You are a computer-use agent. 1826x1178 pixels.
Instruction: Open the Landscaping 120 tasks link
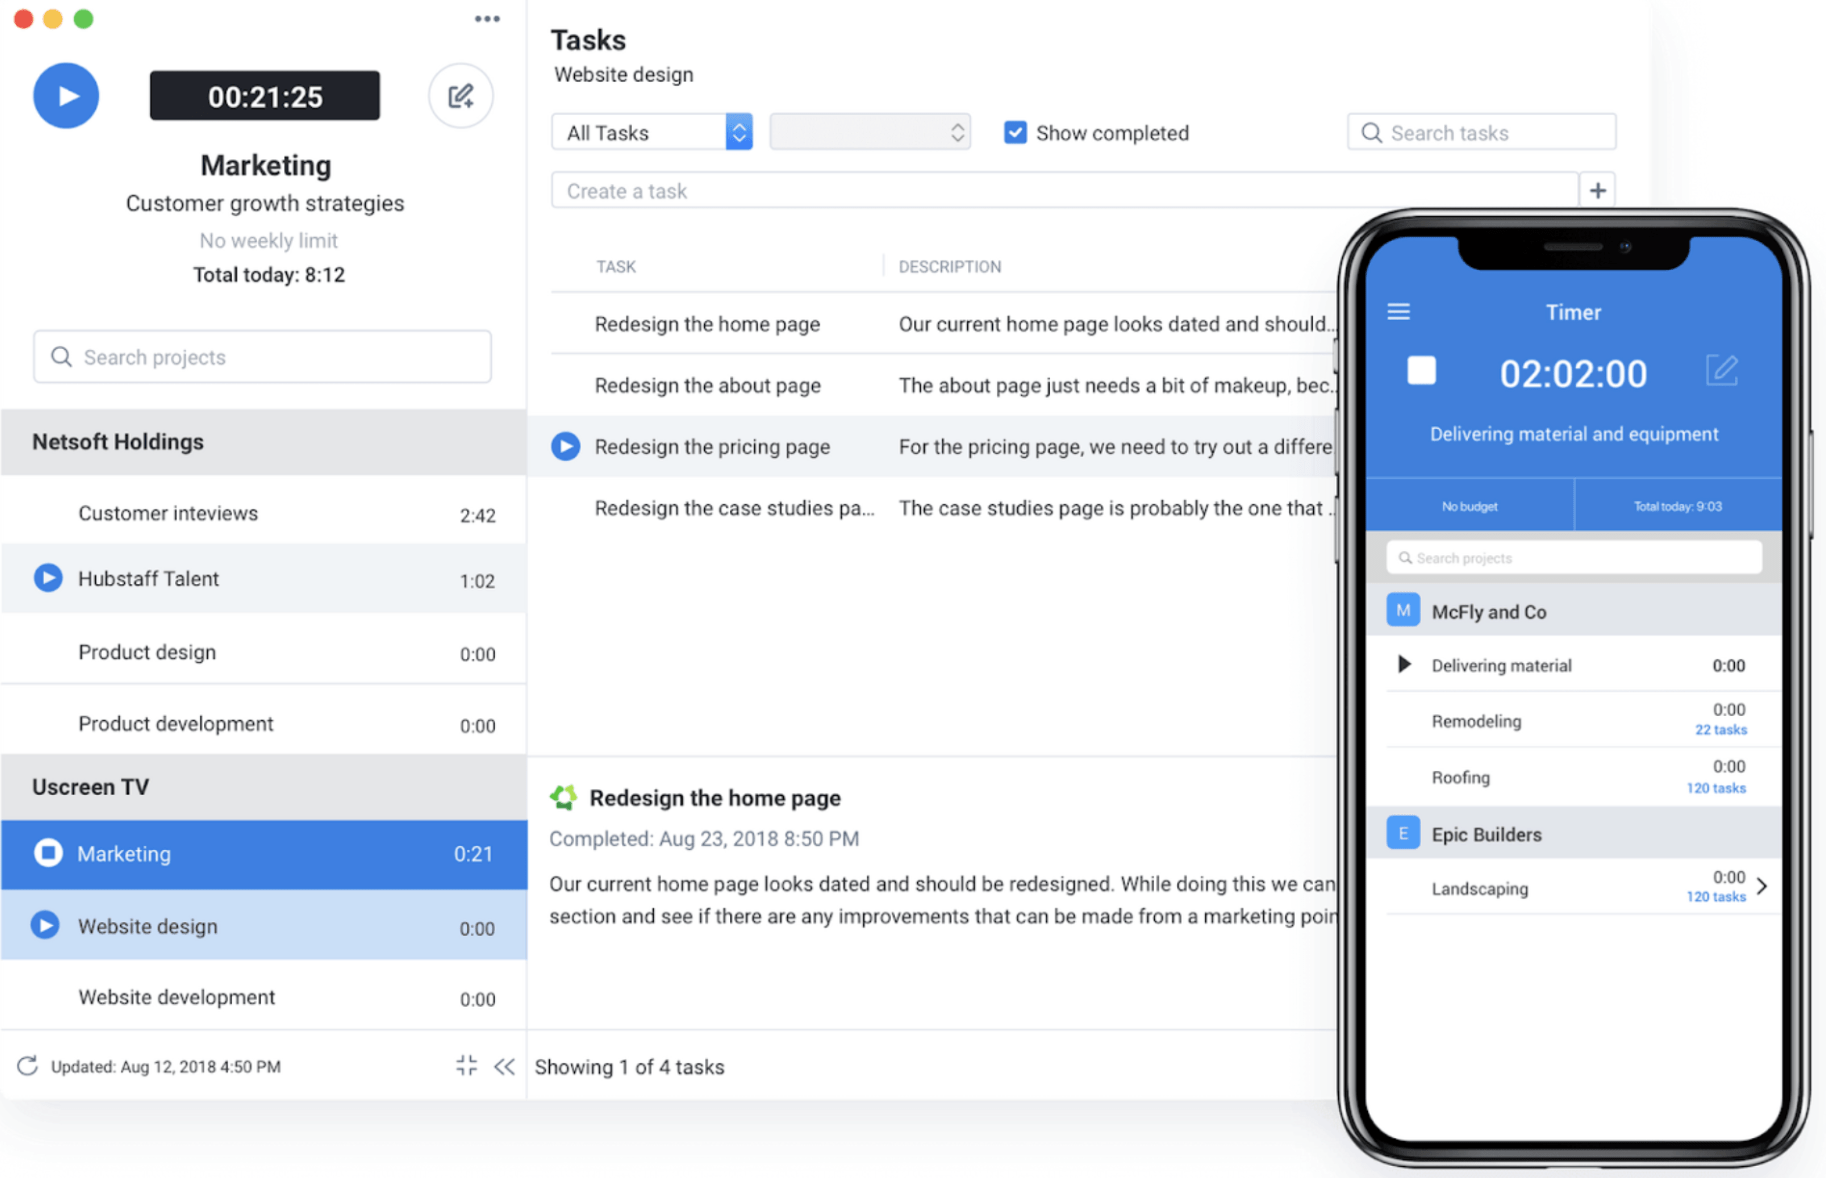pyautogui.click(x=1716, y=897)
